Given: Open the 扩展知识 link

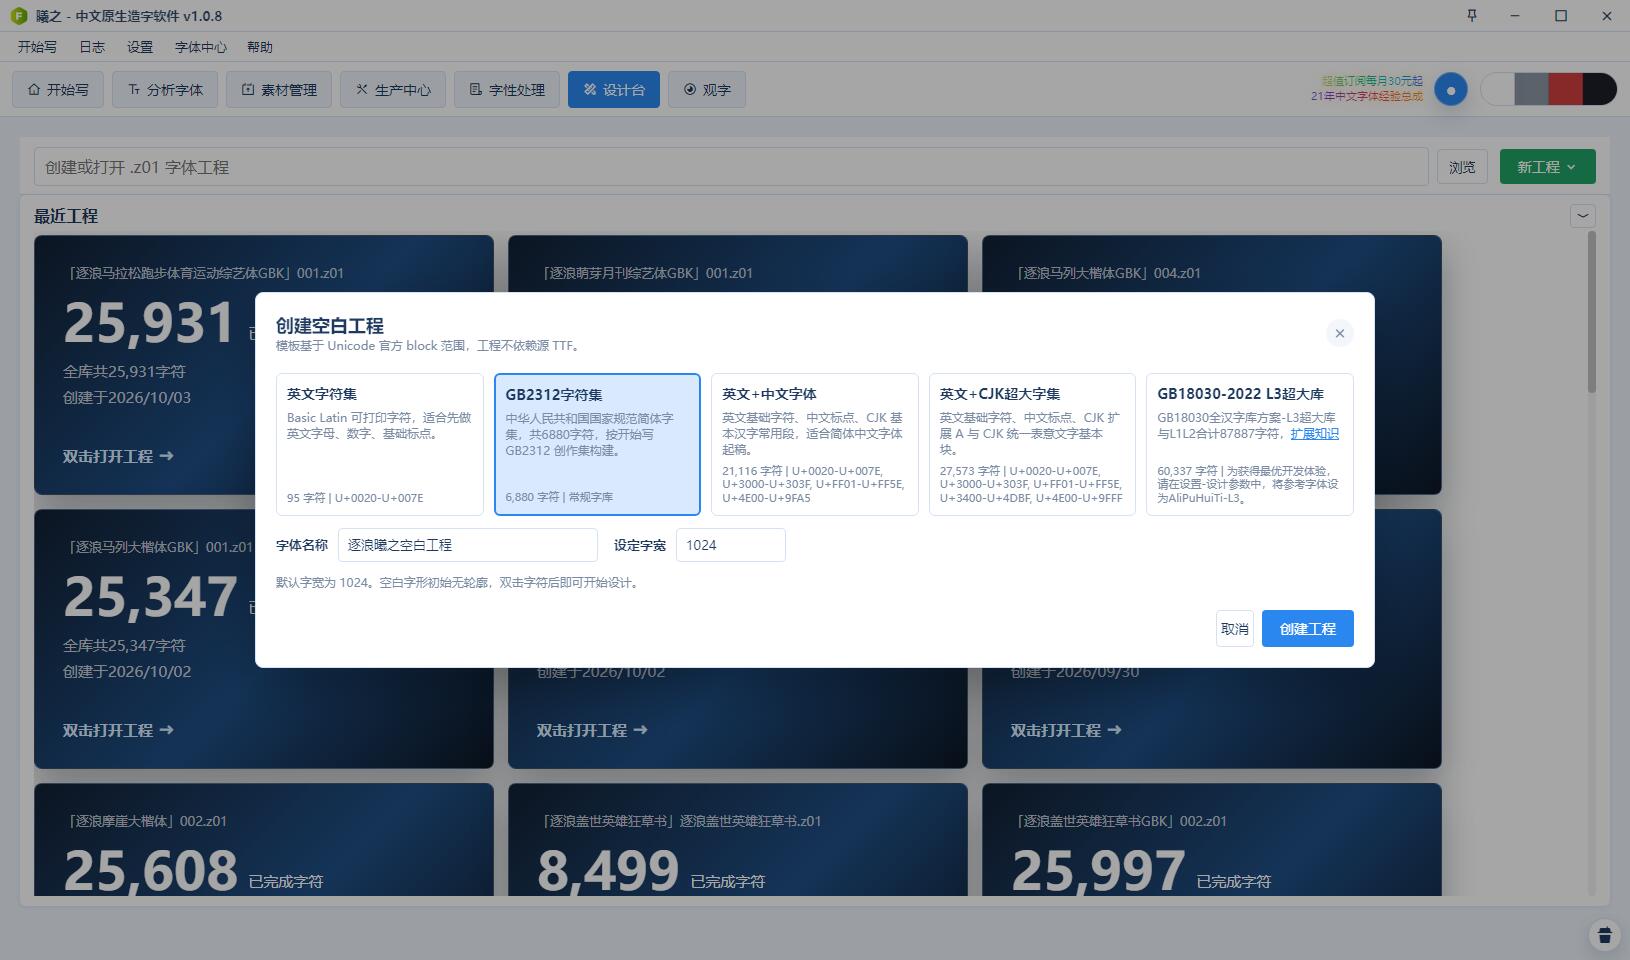Looking at the screenshot, I should 1314,434.
